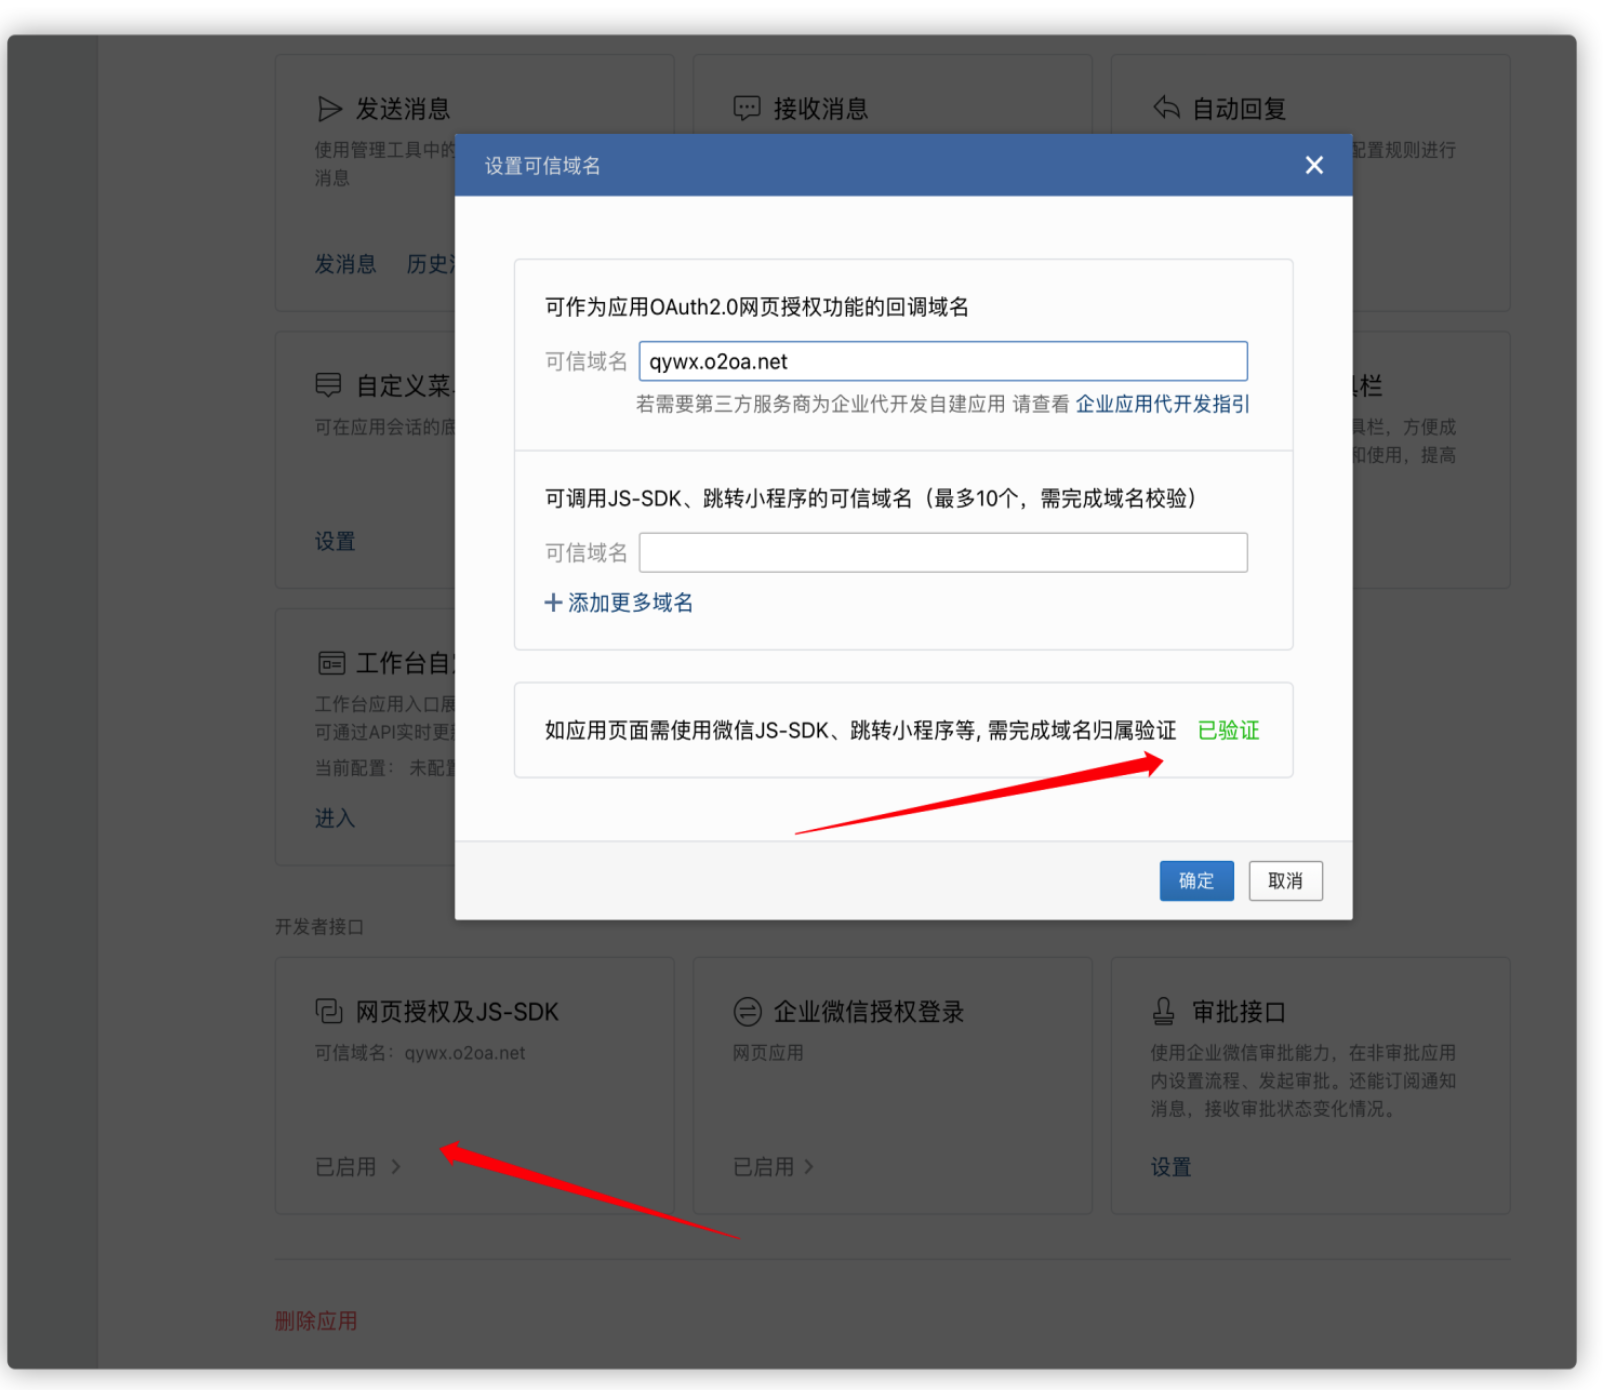The height and width of the screenshot is (1390, 1618).
Task: Click the 自动回复 reply arrow icon
Action: (1166, 107)
